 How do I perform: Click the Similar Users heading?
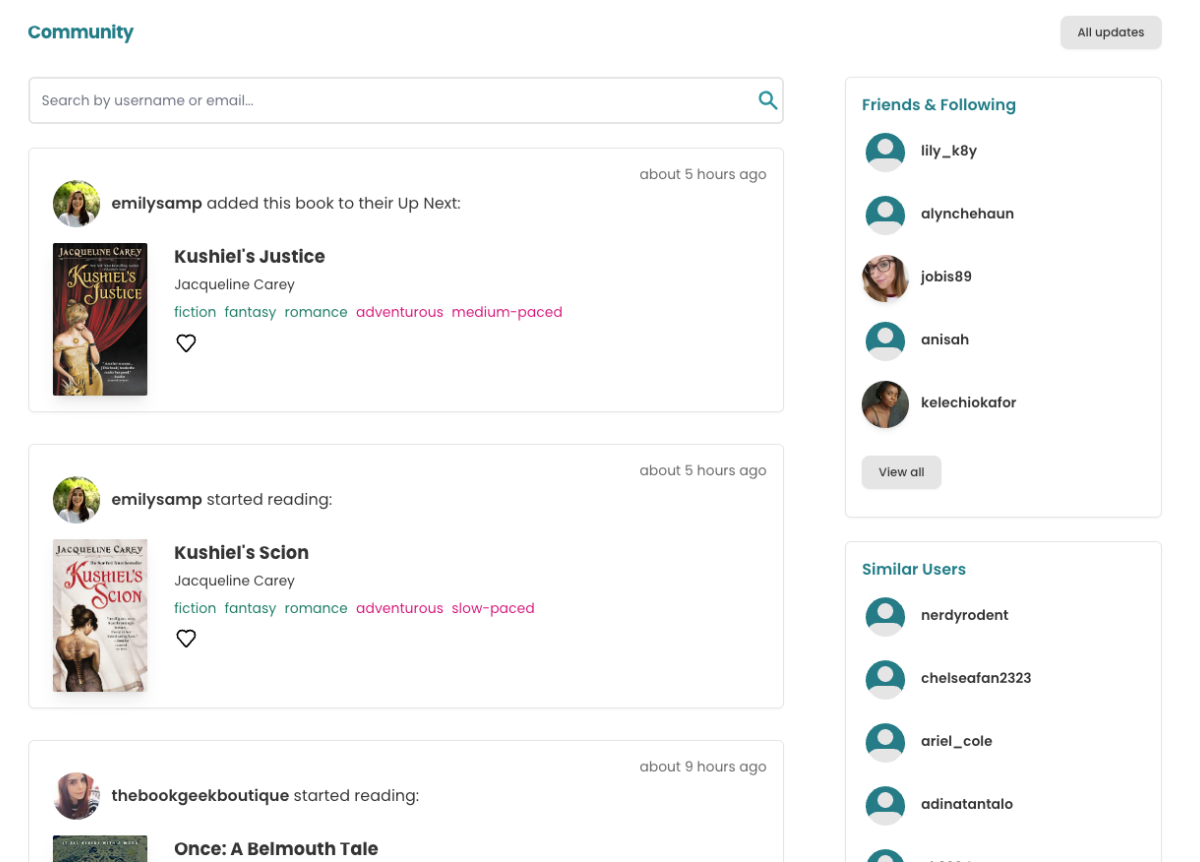point(914,569)
